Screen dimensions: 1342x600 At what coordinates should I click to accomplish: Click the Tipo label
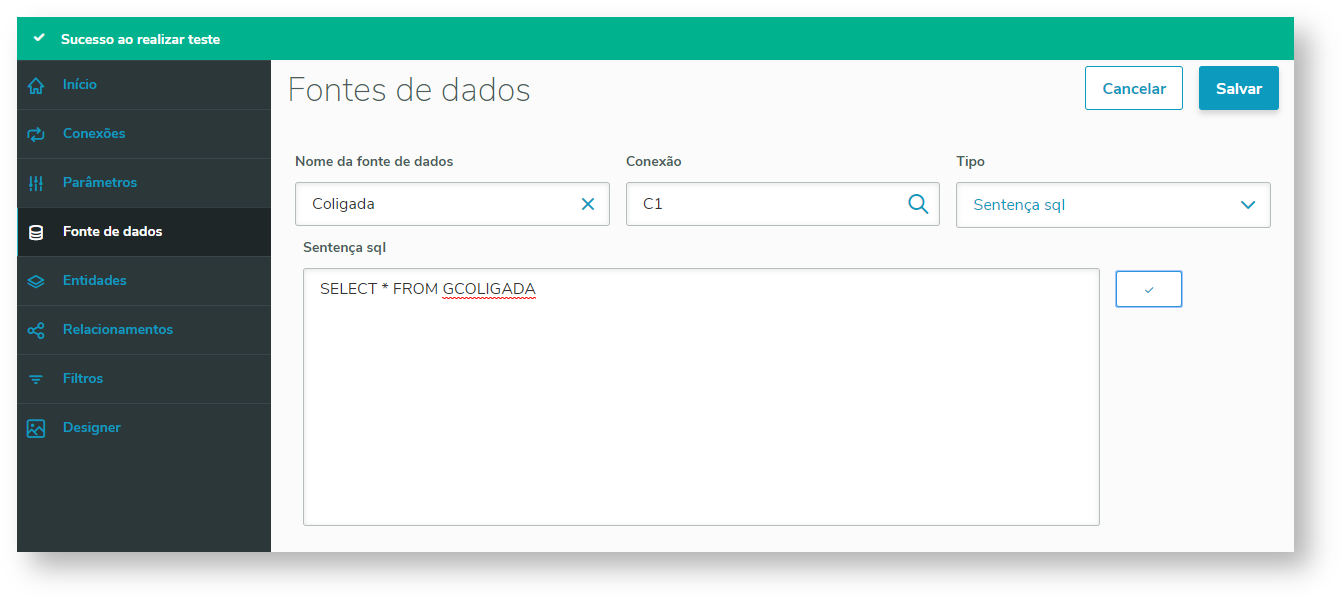971,161
